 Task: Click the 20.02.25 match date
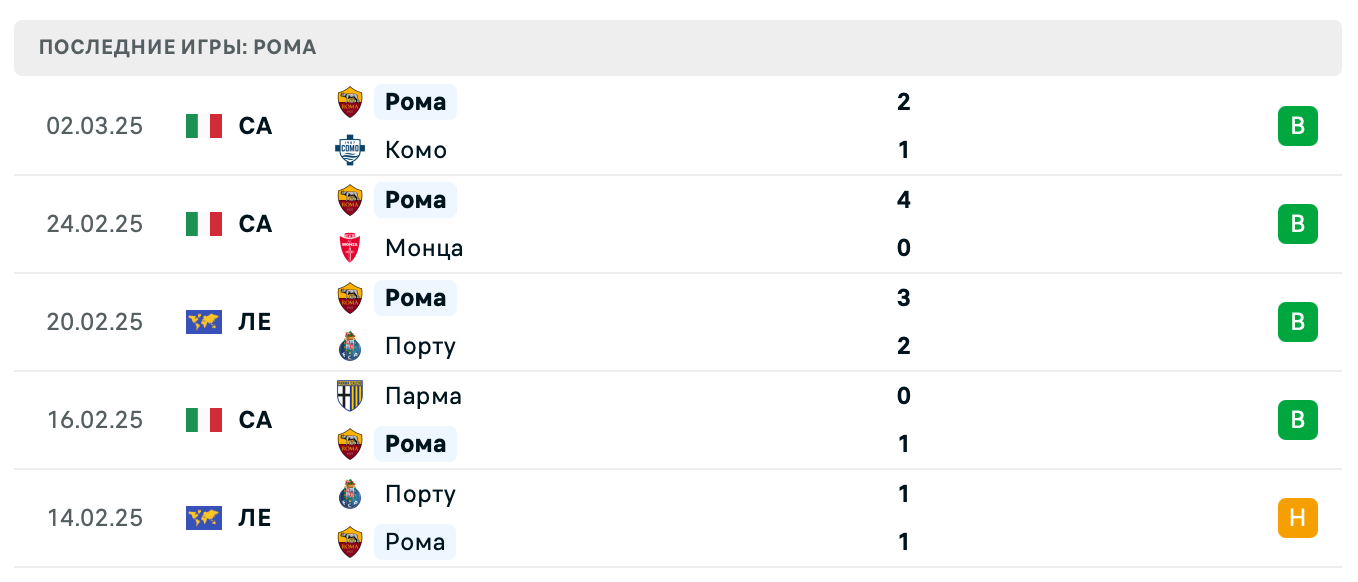click(x=95, y=322)
